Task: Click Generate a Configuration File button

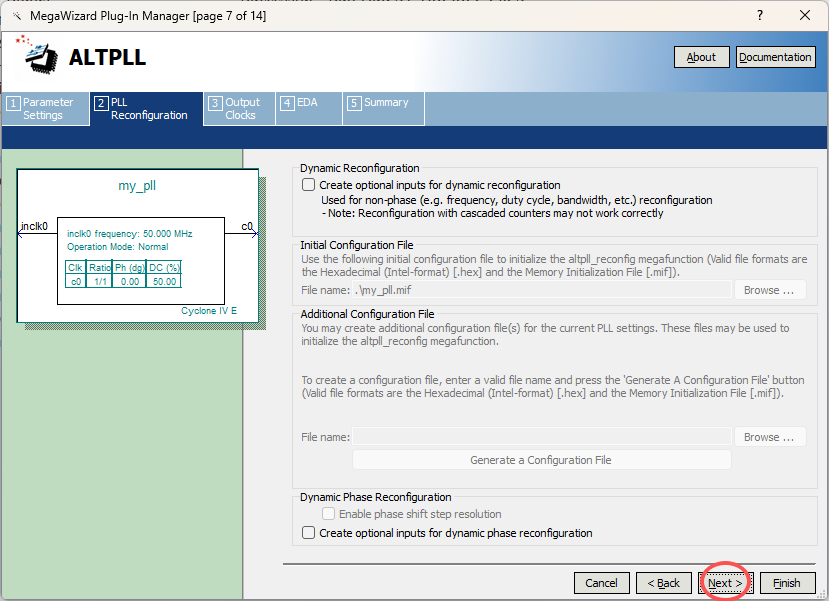Action: (541, 460)
